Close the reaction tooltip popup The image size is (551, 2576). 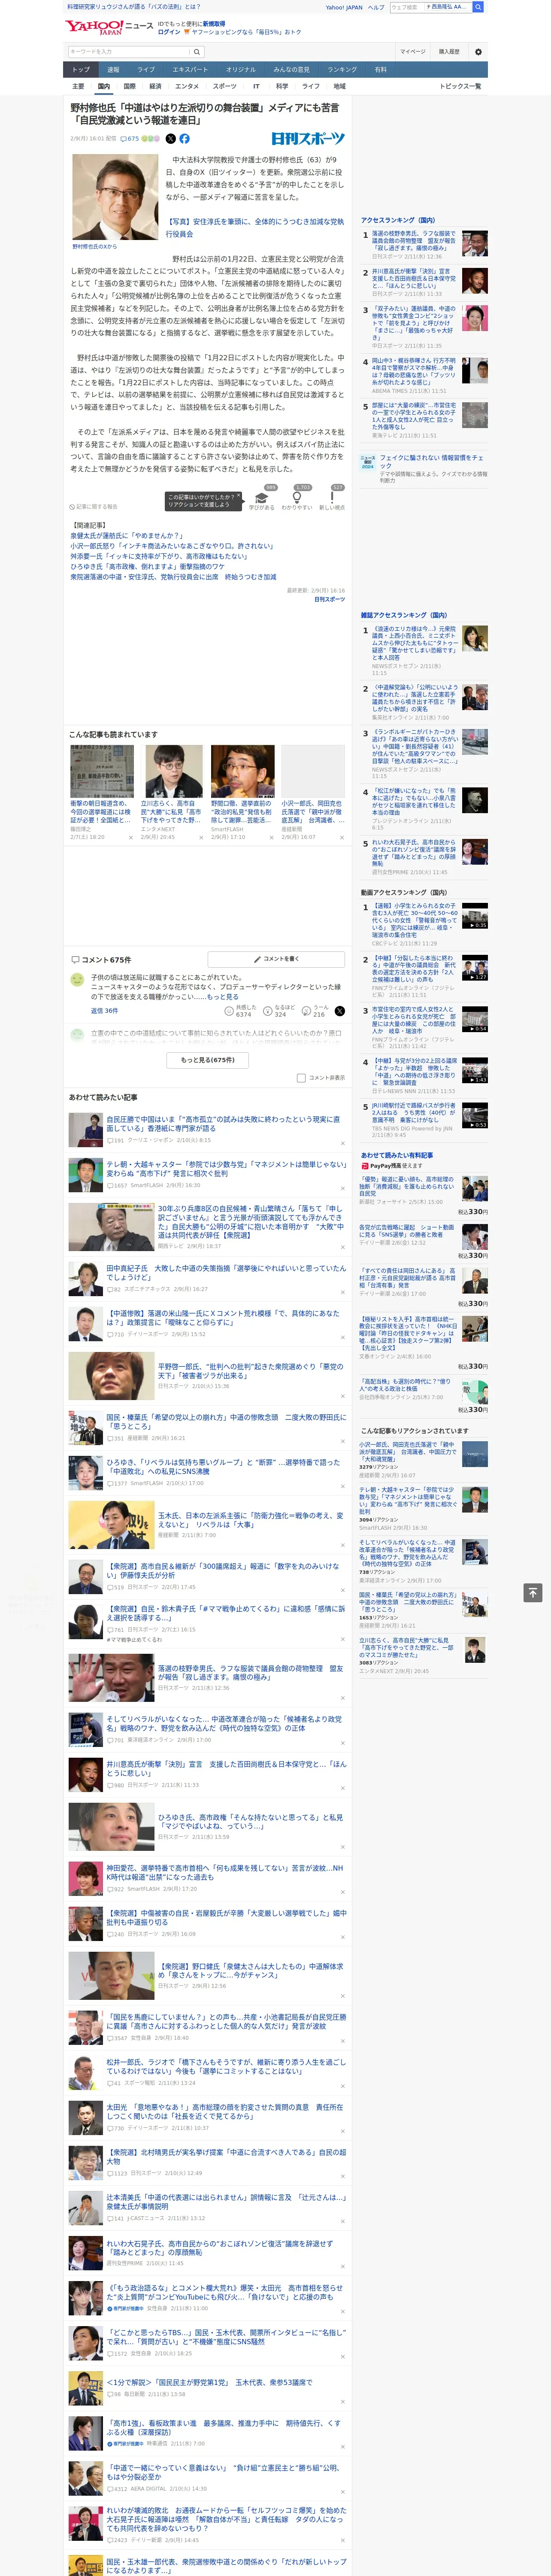pyautogui.click(x=238, y=496)
